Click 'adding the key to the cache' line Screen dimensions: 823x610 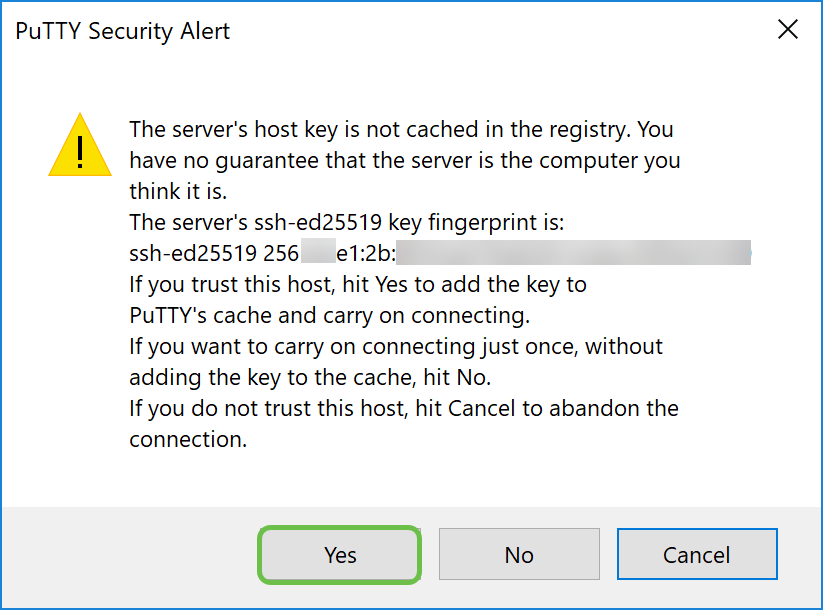coord(310,377)
